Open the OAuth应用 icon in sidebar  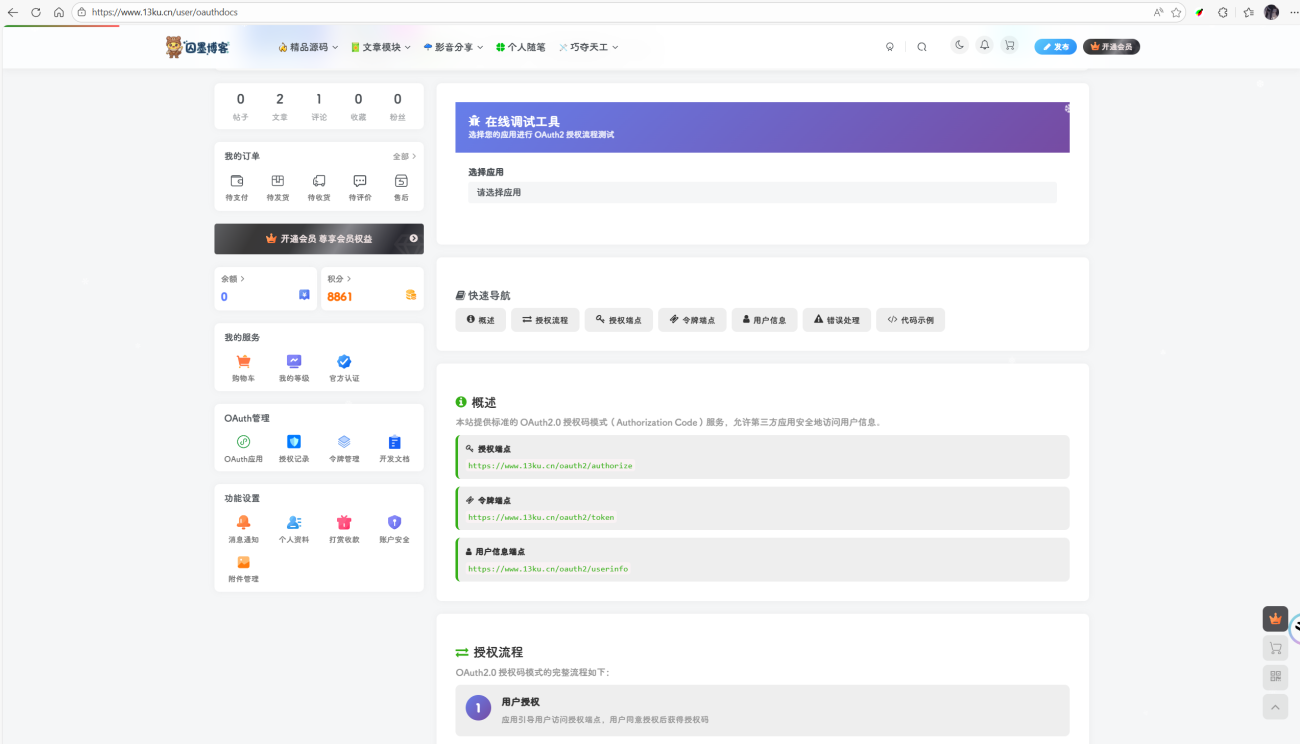[x=243, y=442]
